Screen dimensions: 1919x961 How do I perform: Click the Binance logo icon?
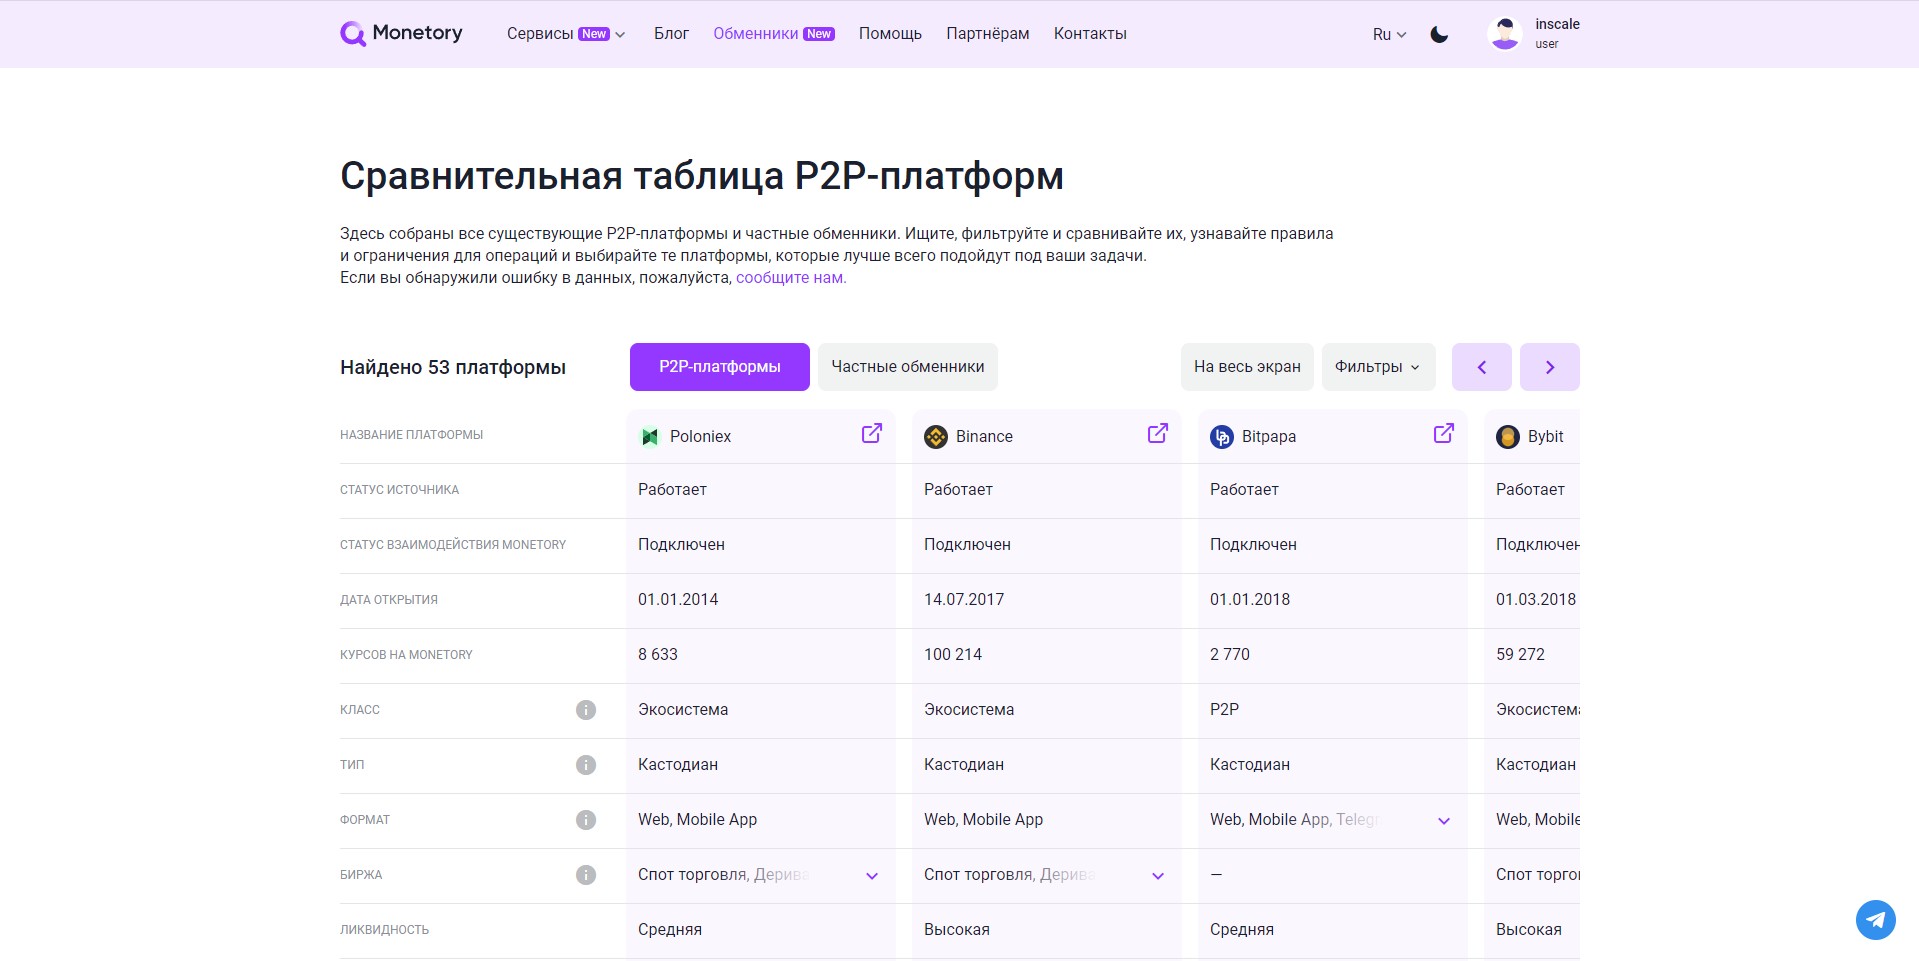(x=936, y=437)
